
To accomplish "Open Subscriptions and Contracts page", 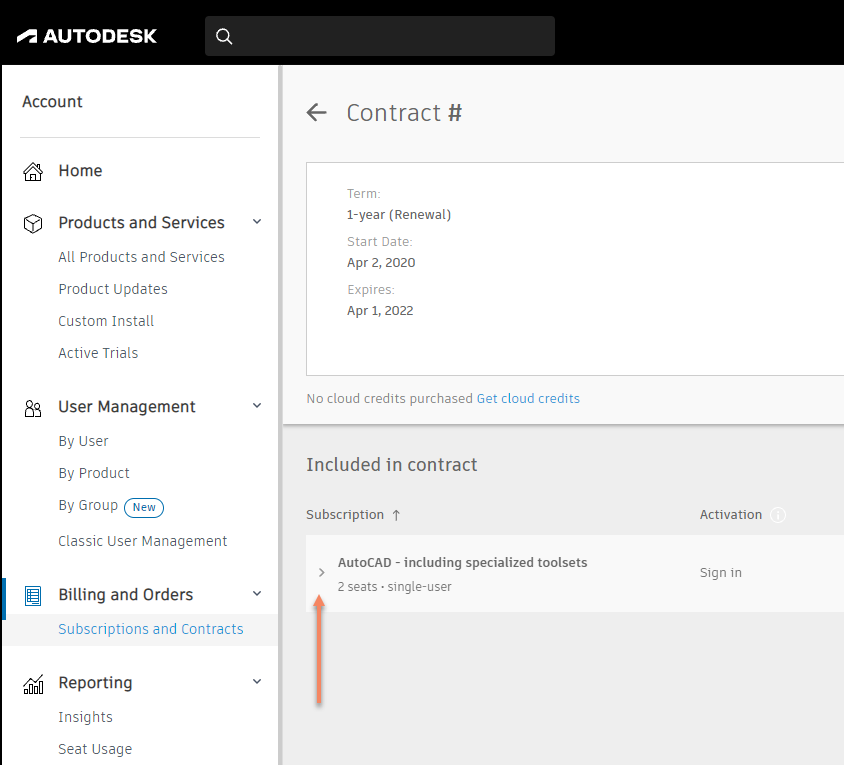I will point(151,629).
